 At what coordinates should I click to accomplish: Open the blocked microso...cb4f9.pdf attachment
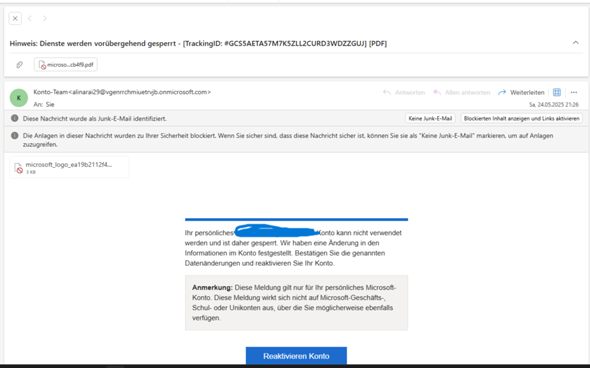click(x=66, y=65)
